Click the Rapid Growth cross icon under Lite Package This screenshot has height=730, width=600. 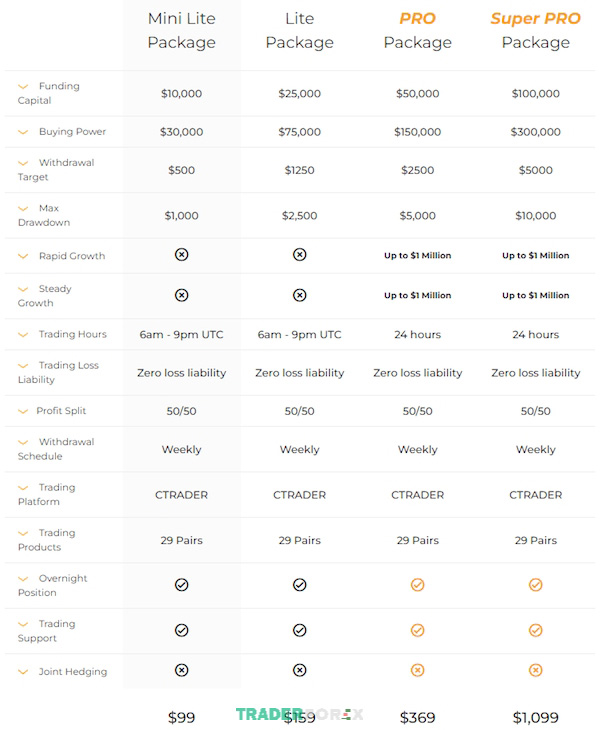(x=300, y=255)
